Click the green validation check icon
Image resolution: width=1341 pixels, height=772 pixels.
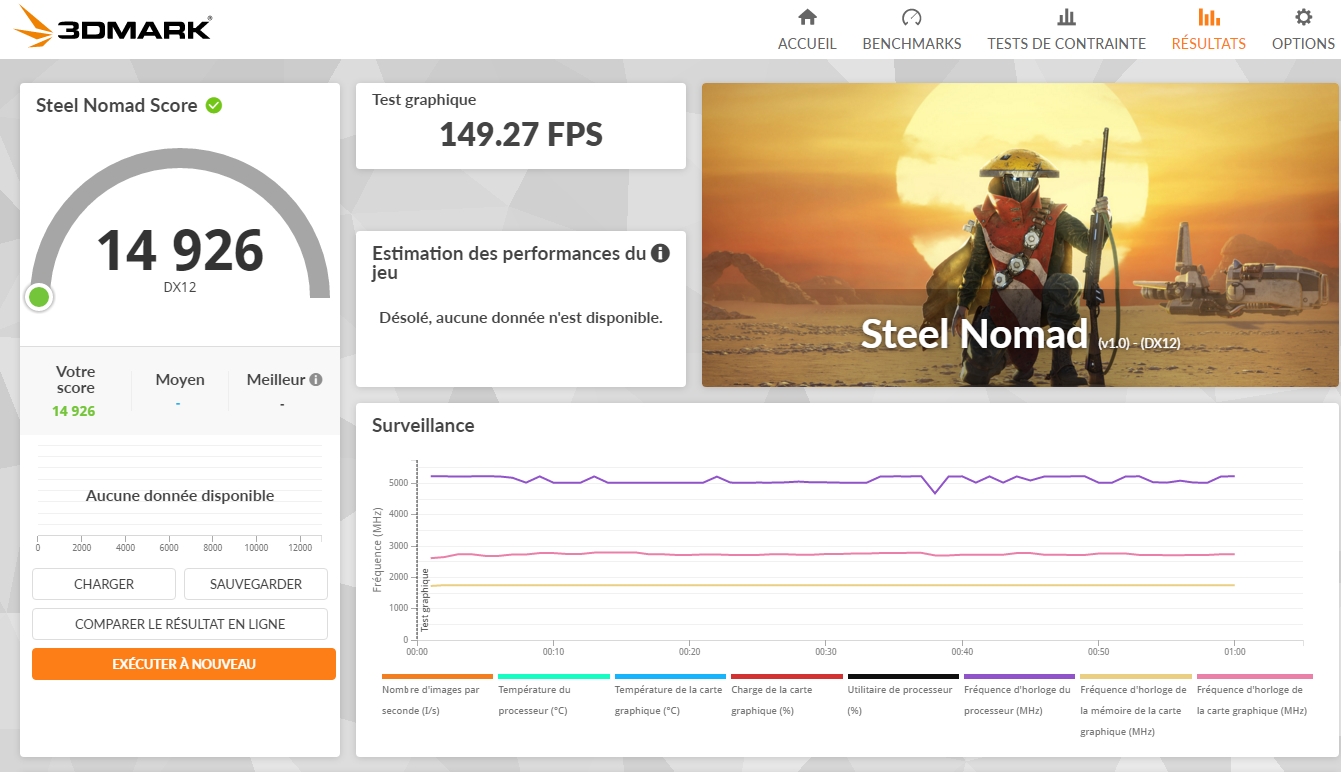(x=214, y=105)
